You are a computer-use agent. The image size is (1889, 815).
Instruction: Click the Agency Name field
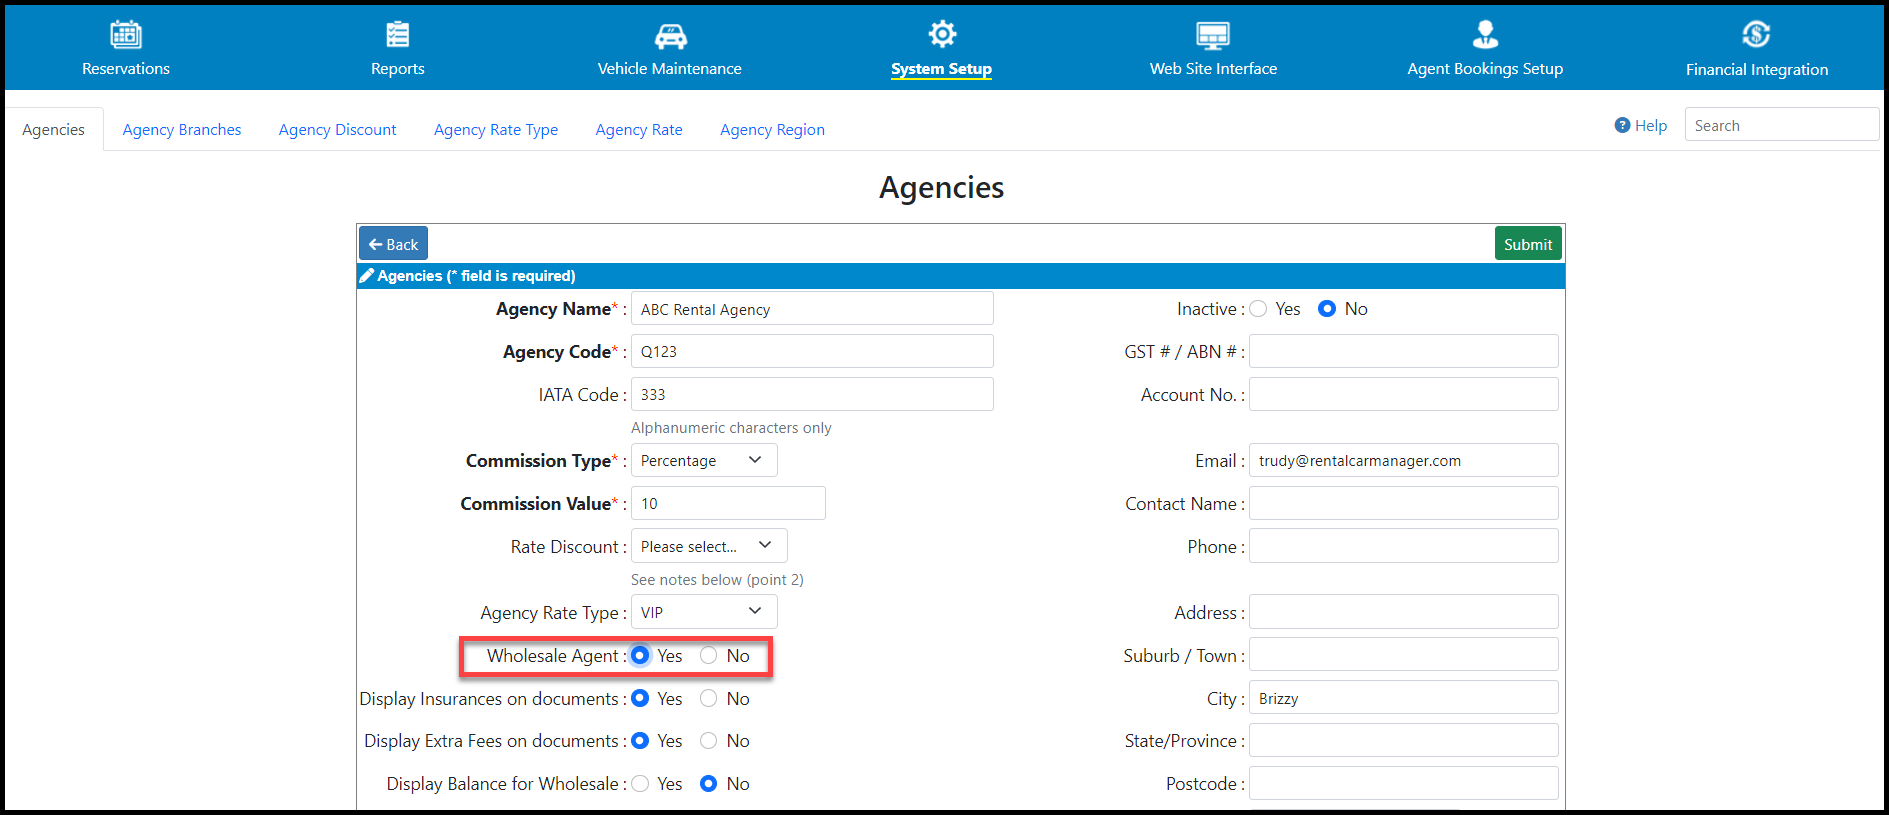tap(812, 309)
